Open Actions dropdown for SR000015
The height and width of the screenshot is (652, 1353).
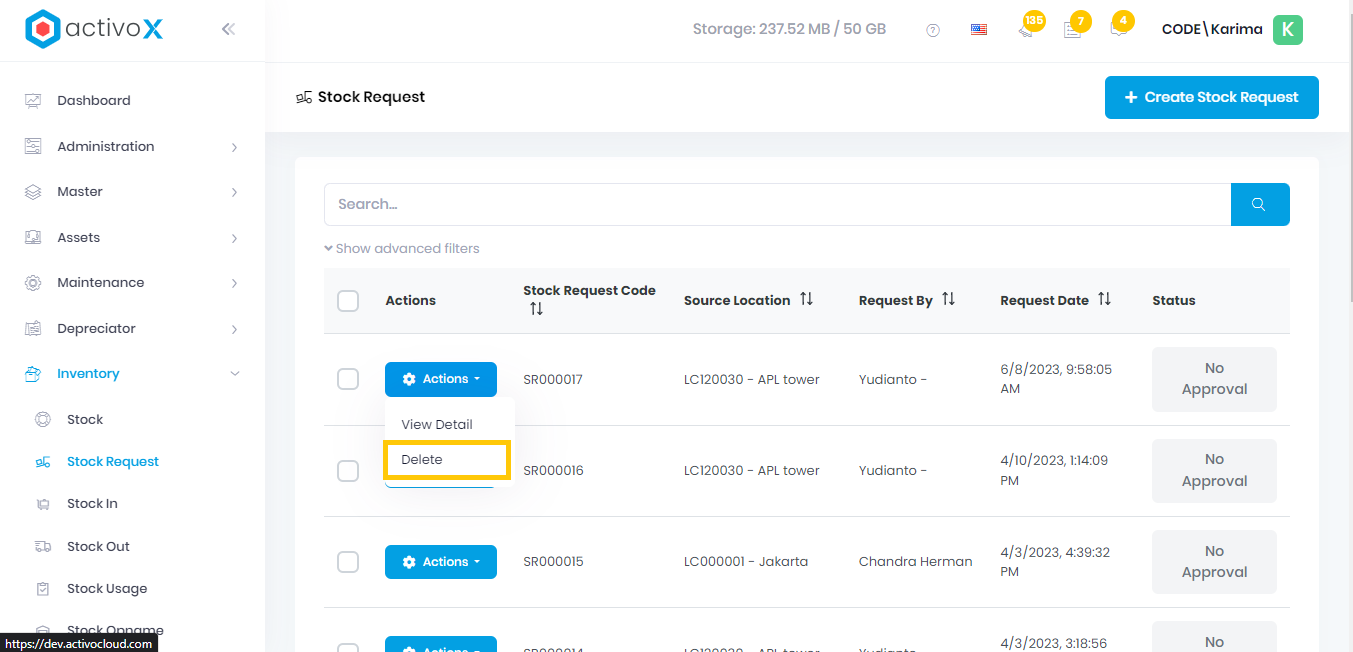pyautogui.click(x=440, y=562)
